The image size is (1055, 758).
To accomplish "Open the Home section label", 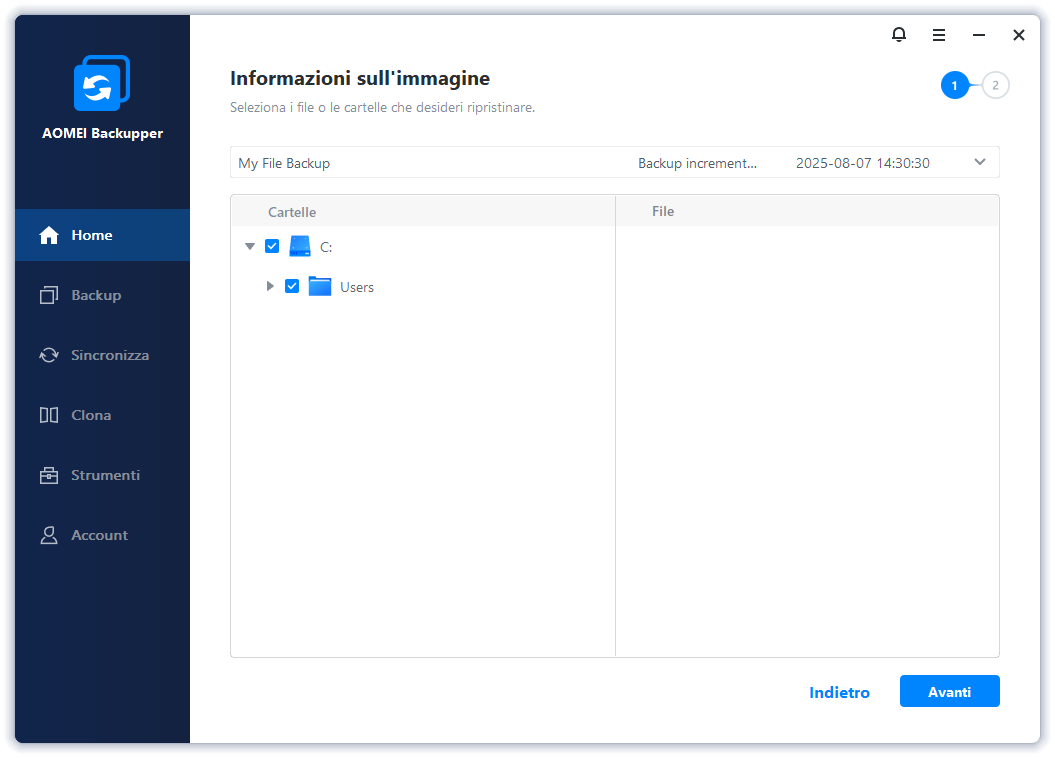I will 92,235.
